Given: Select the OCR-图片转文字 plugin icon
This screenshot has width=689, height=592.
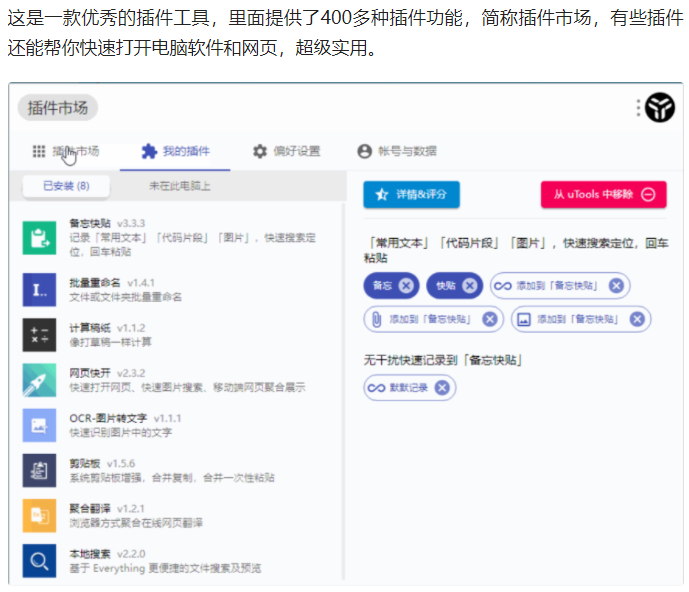Looking at the screenshot, I should coord(40,425).
